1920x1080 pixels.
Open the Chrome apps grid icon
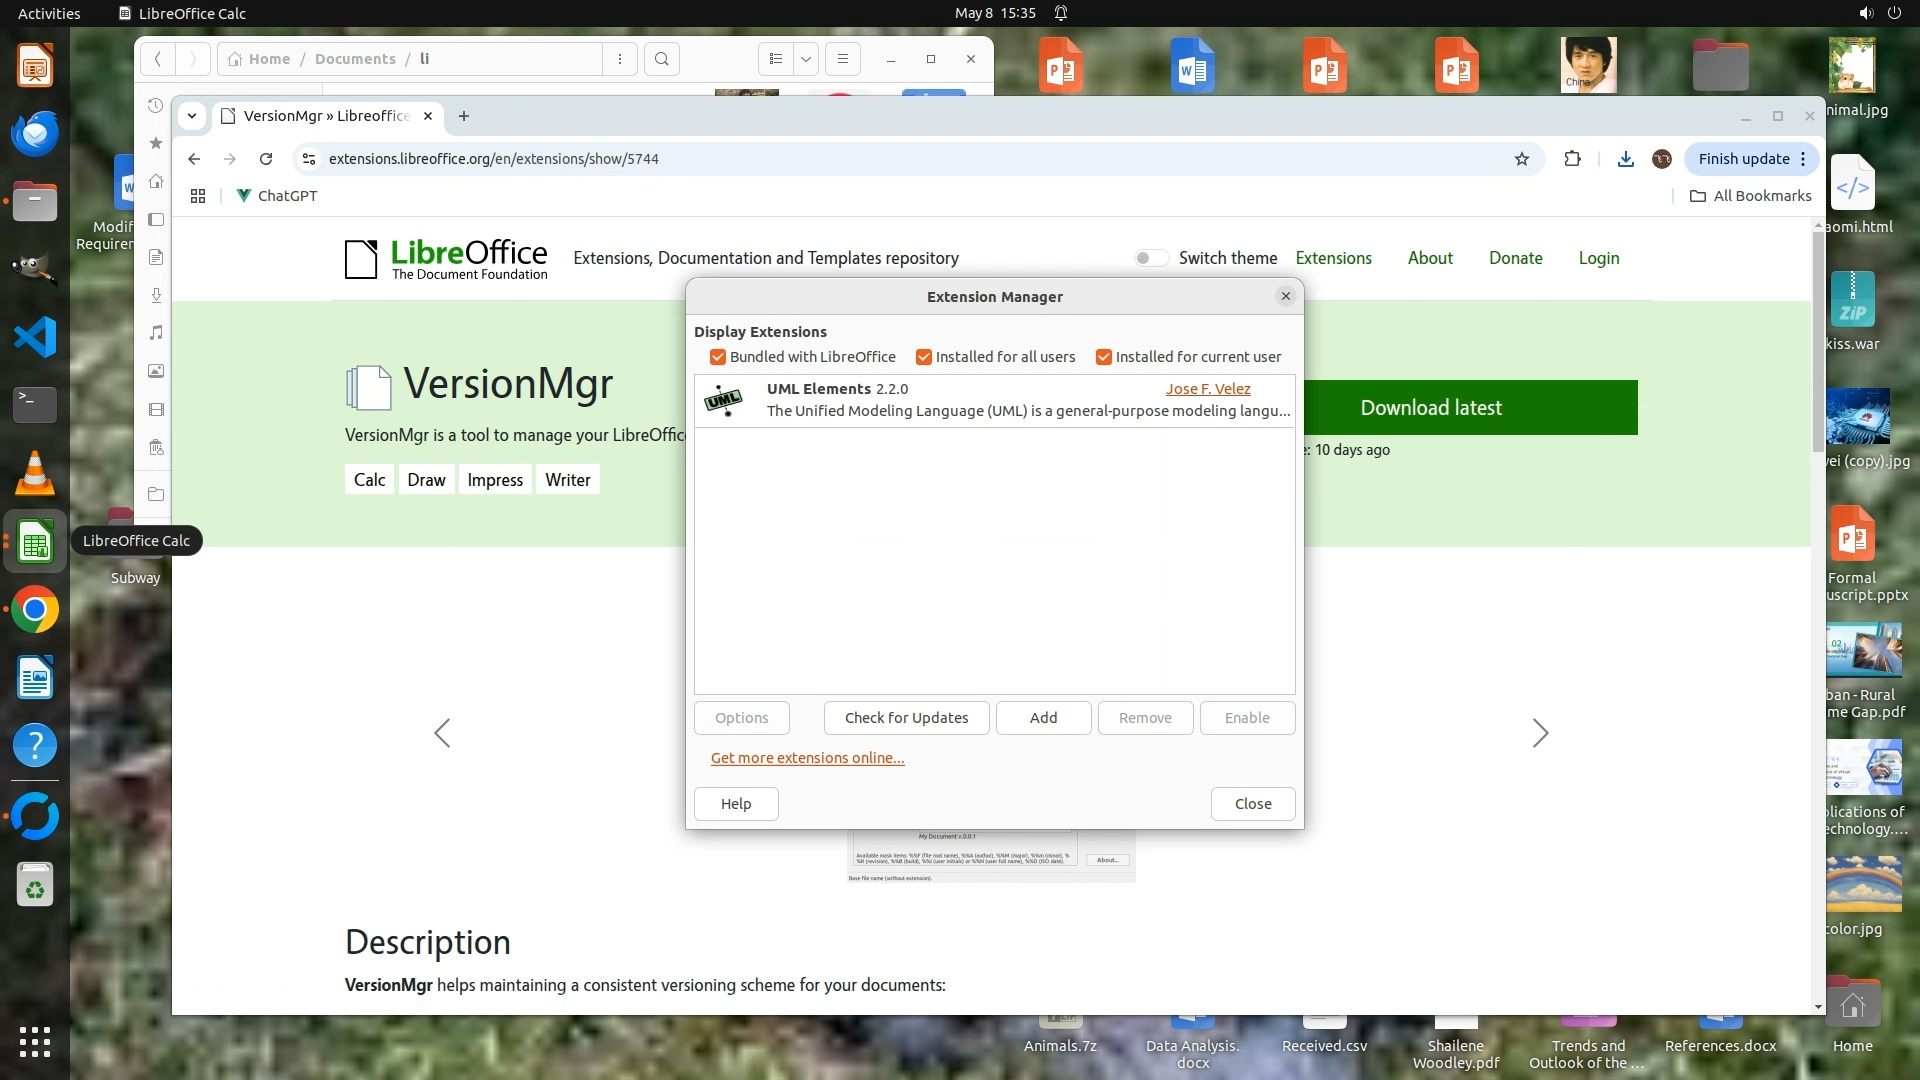point(198,196)
